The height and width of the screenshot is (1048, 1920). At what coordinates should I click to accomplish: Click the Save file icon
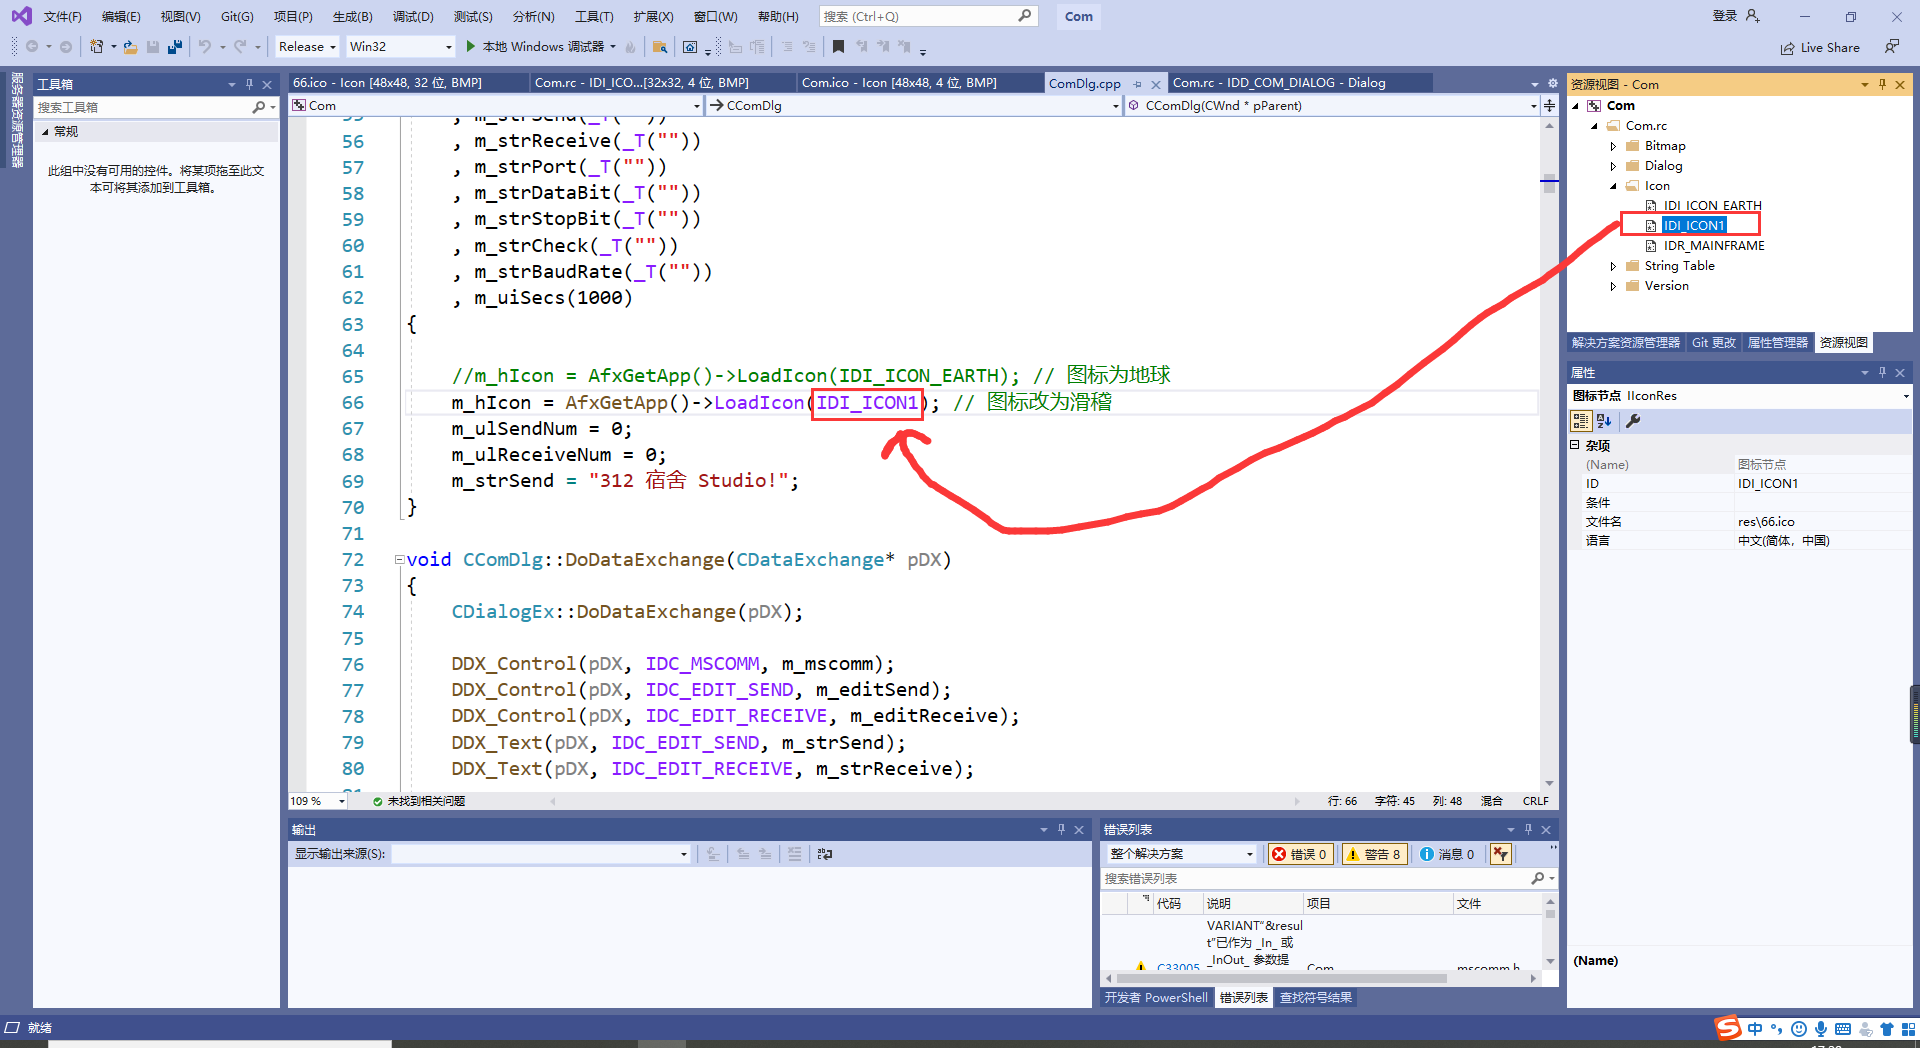coord(152,46)
